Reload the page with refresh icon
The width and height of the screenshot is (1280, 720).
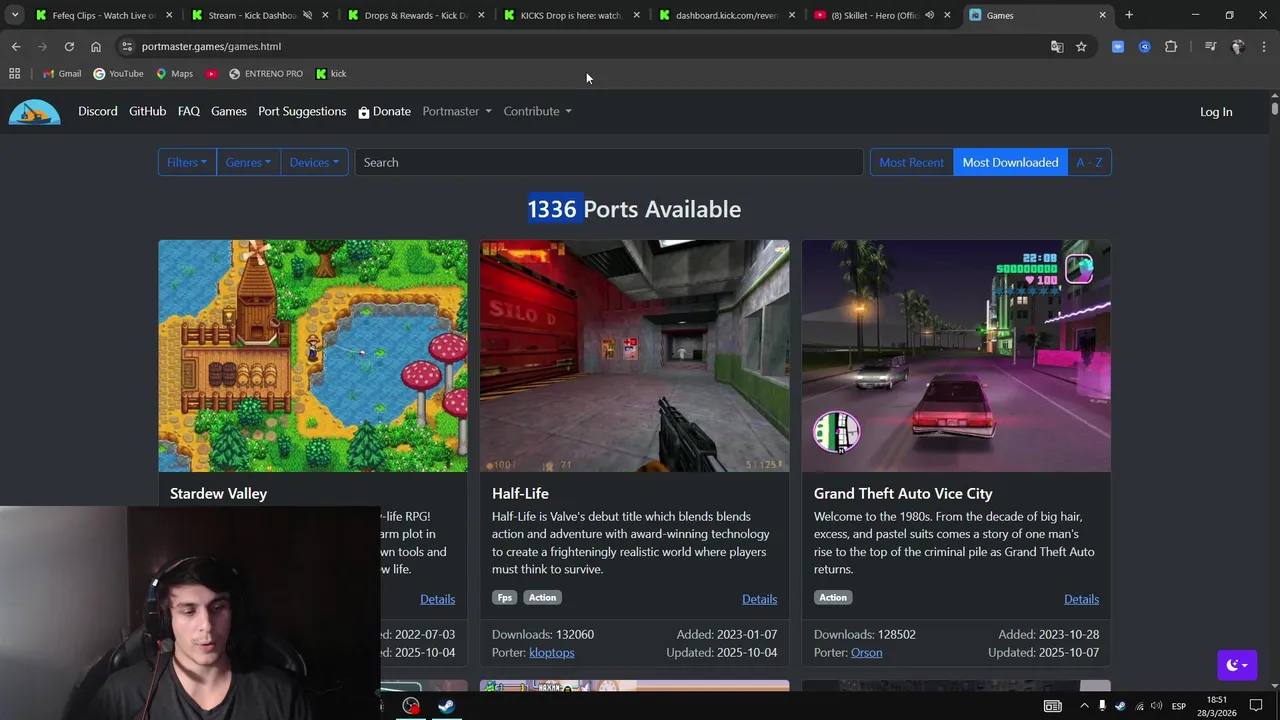(x=69, y=46)
